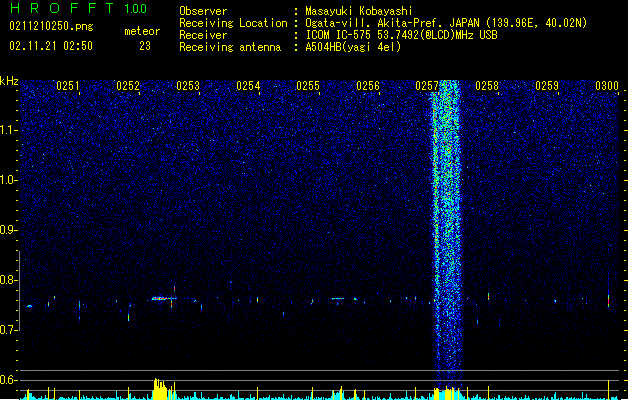Click the antenna value A504HB(yagi 4el)
This screenshot has height=400, width=629.
353,47
